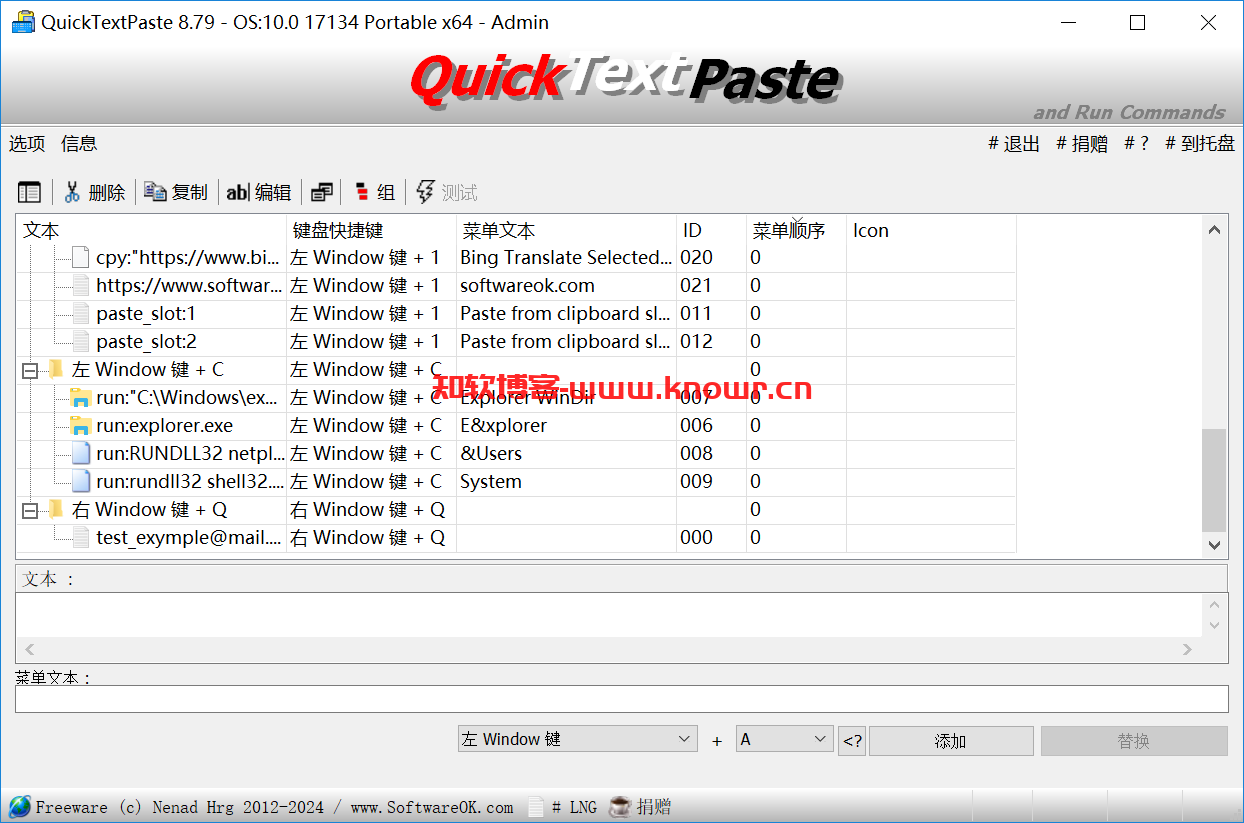Click the QuickTextPaste title bar app icon
The height and width of the screenshot is (823, 1244).
tap(22, 22)
